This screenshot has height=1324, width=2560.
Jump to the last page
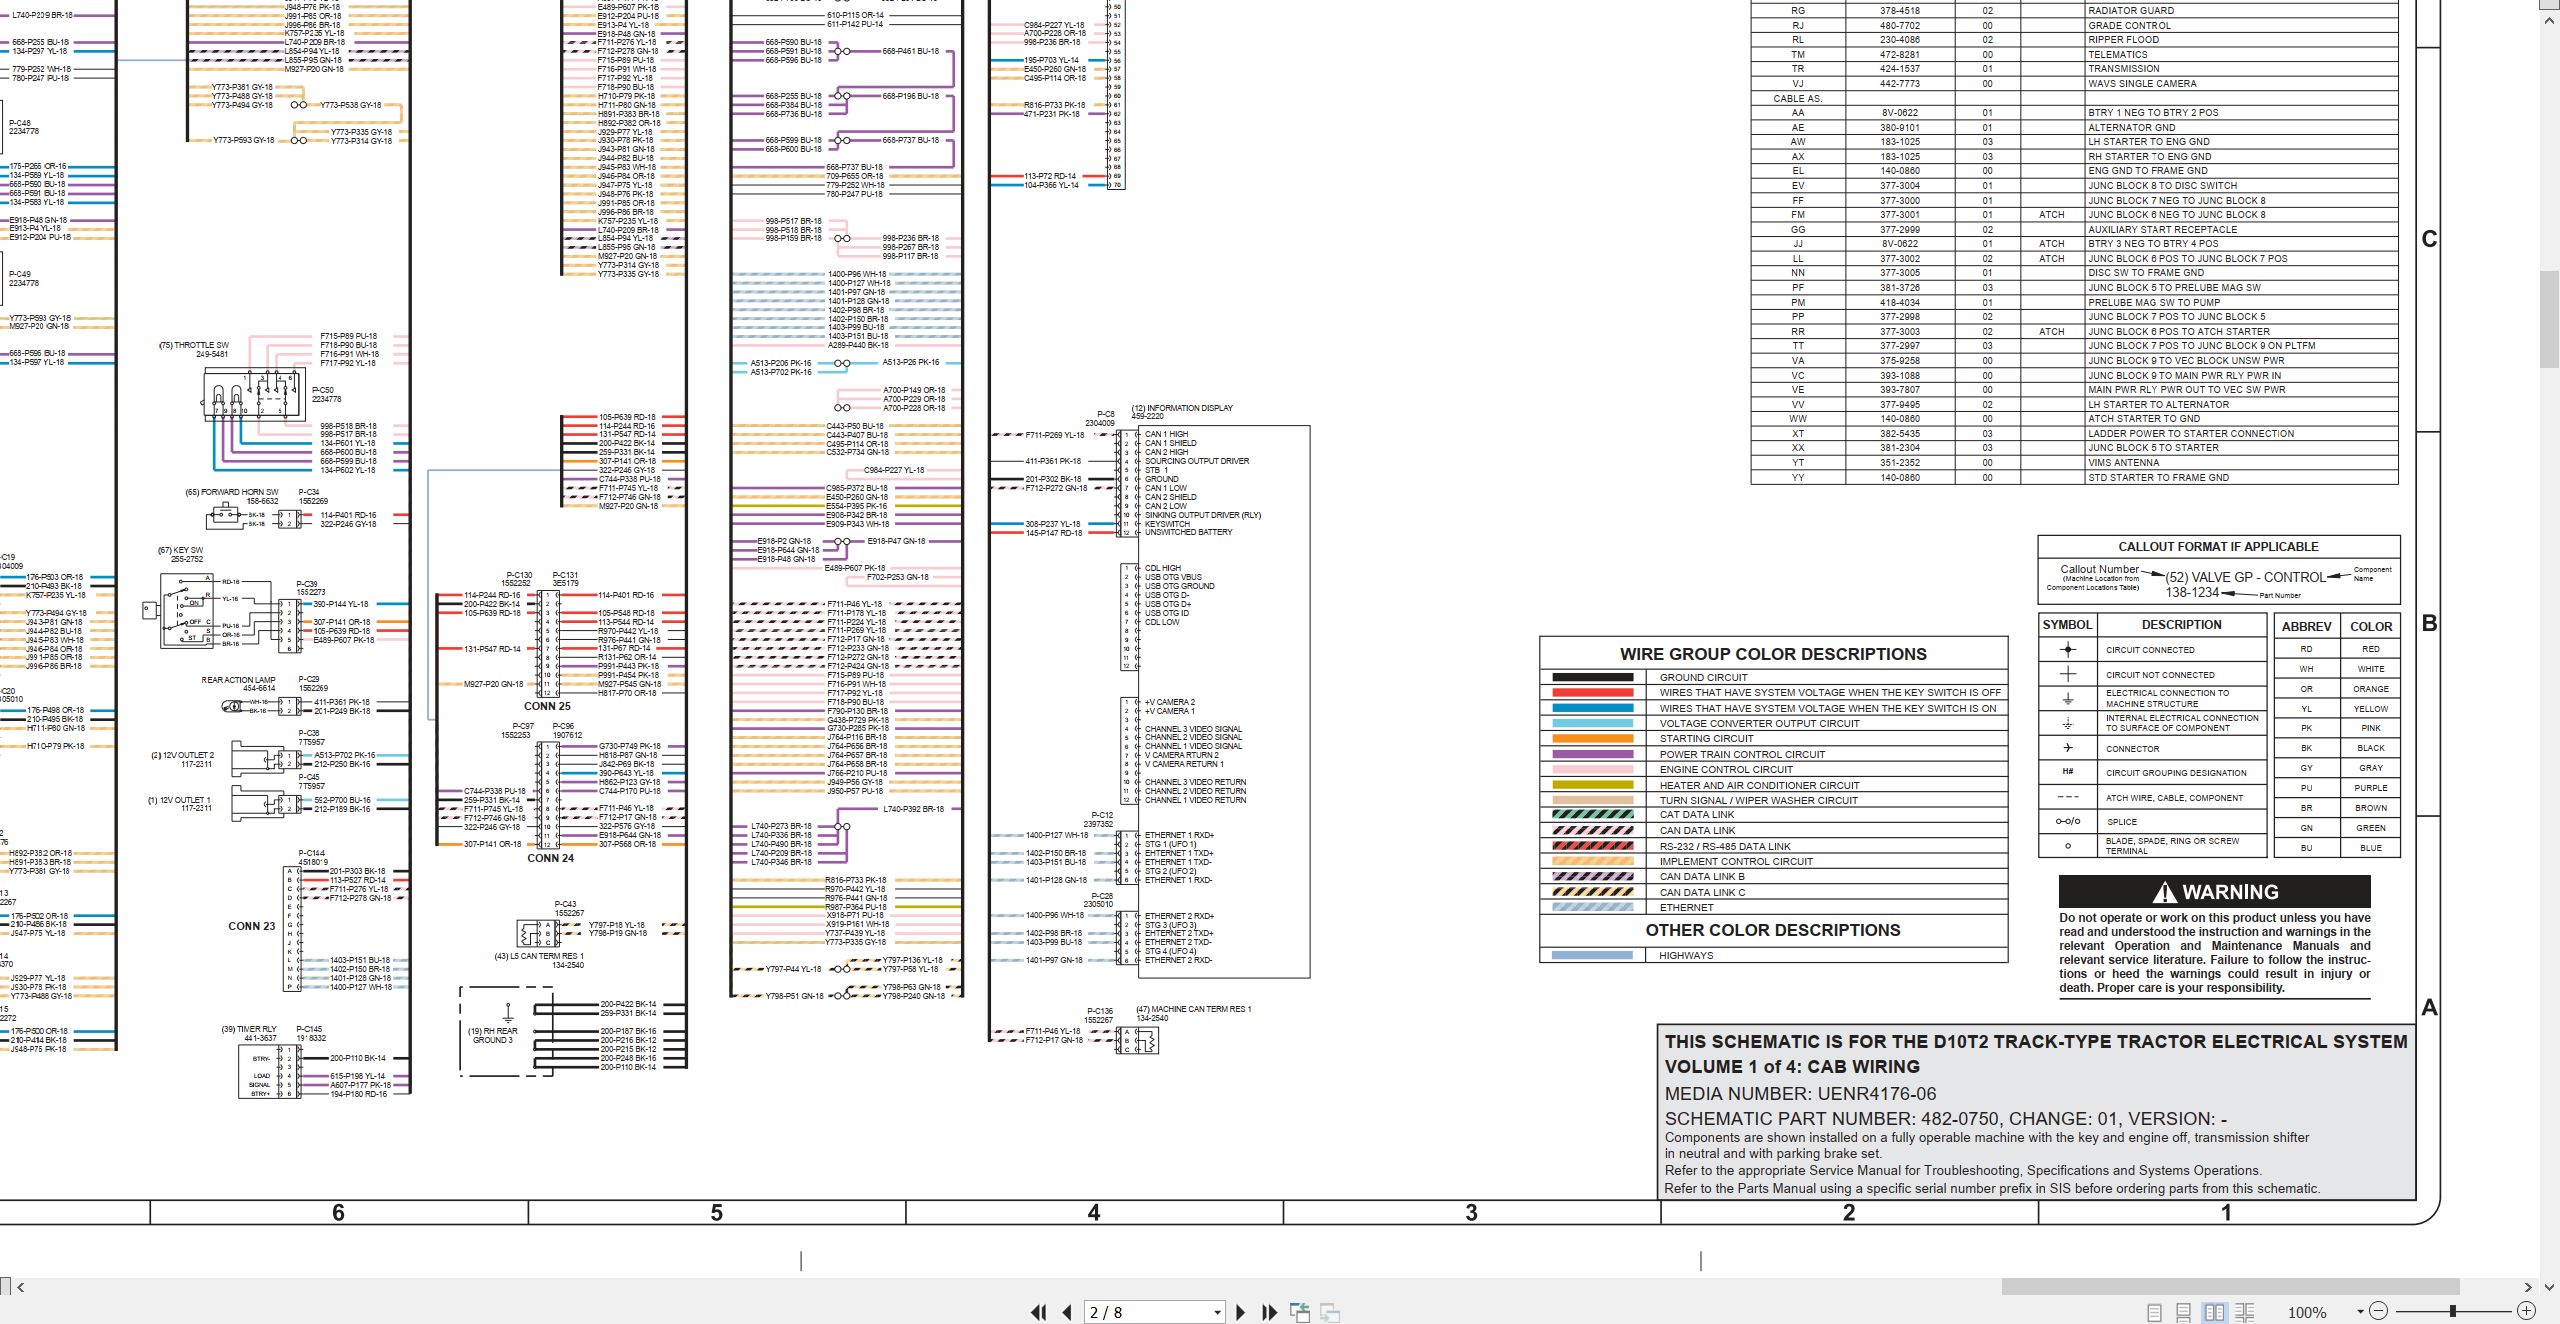tap(1270, 1312)
